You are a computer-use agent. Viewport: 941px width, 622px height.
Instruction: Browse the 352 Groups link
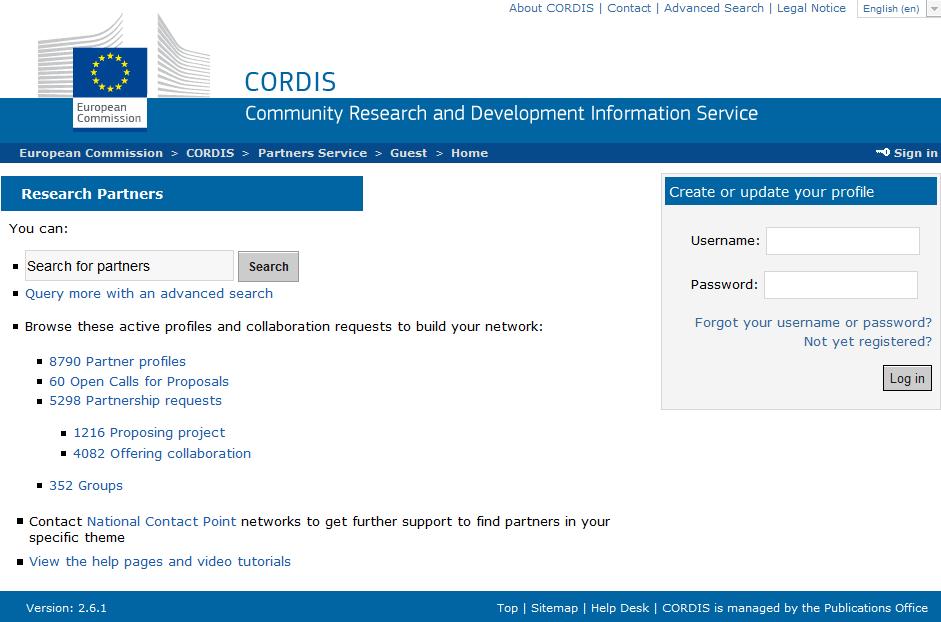(86, 486)
